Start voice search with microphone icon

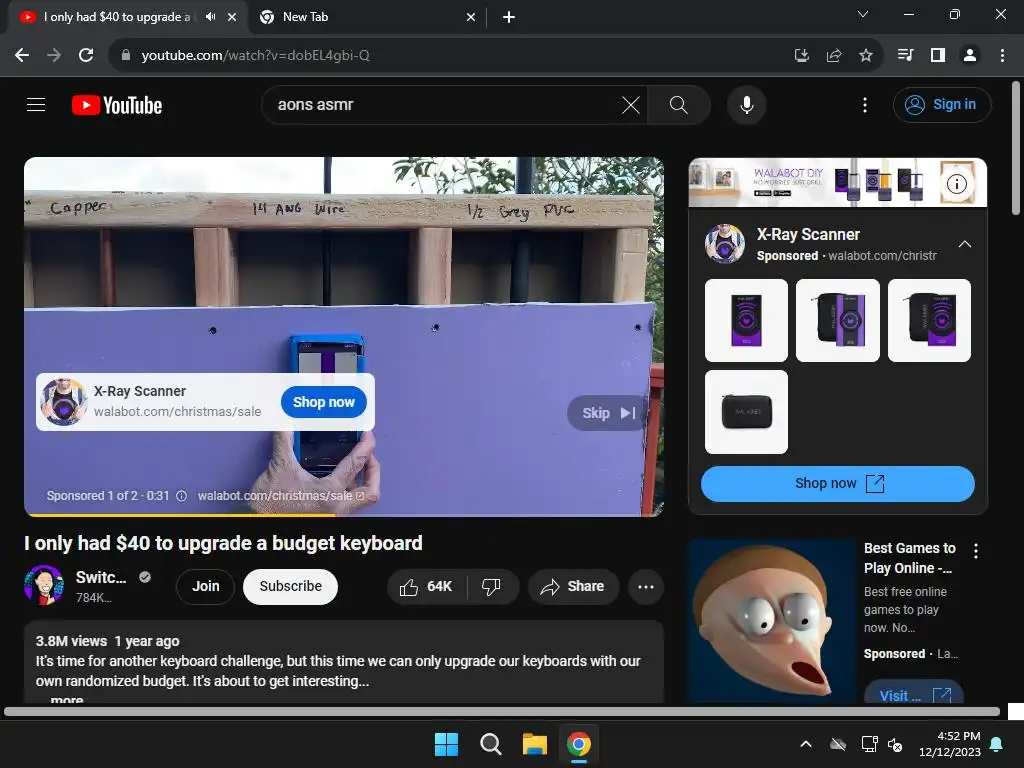(x=746, y=104)
